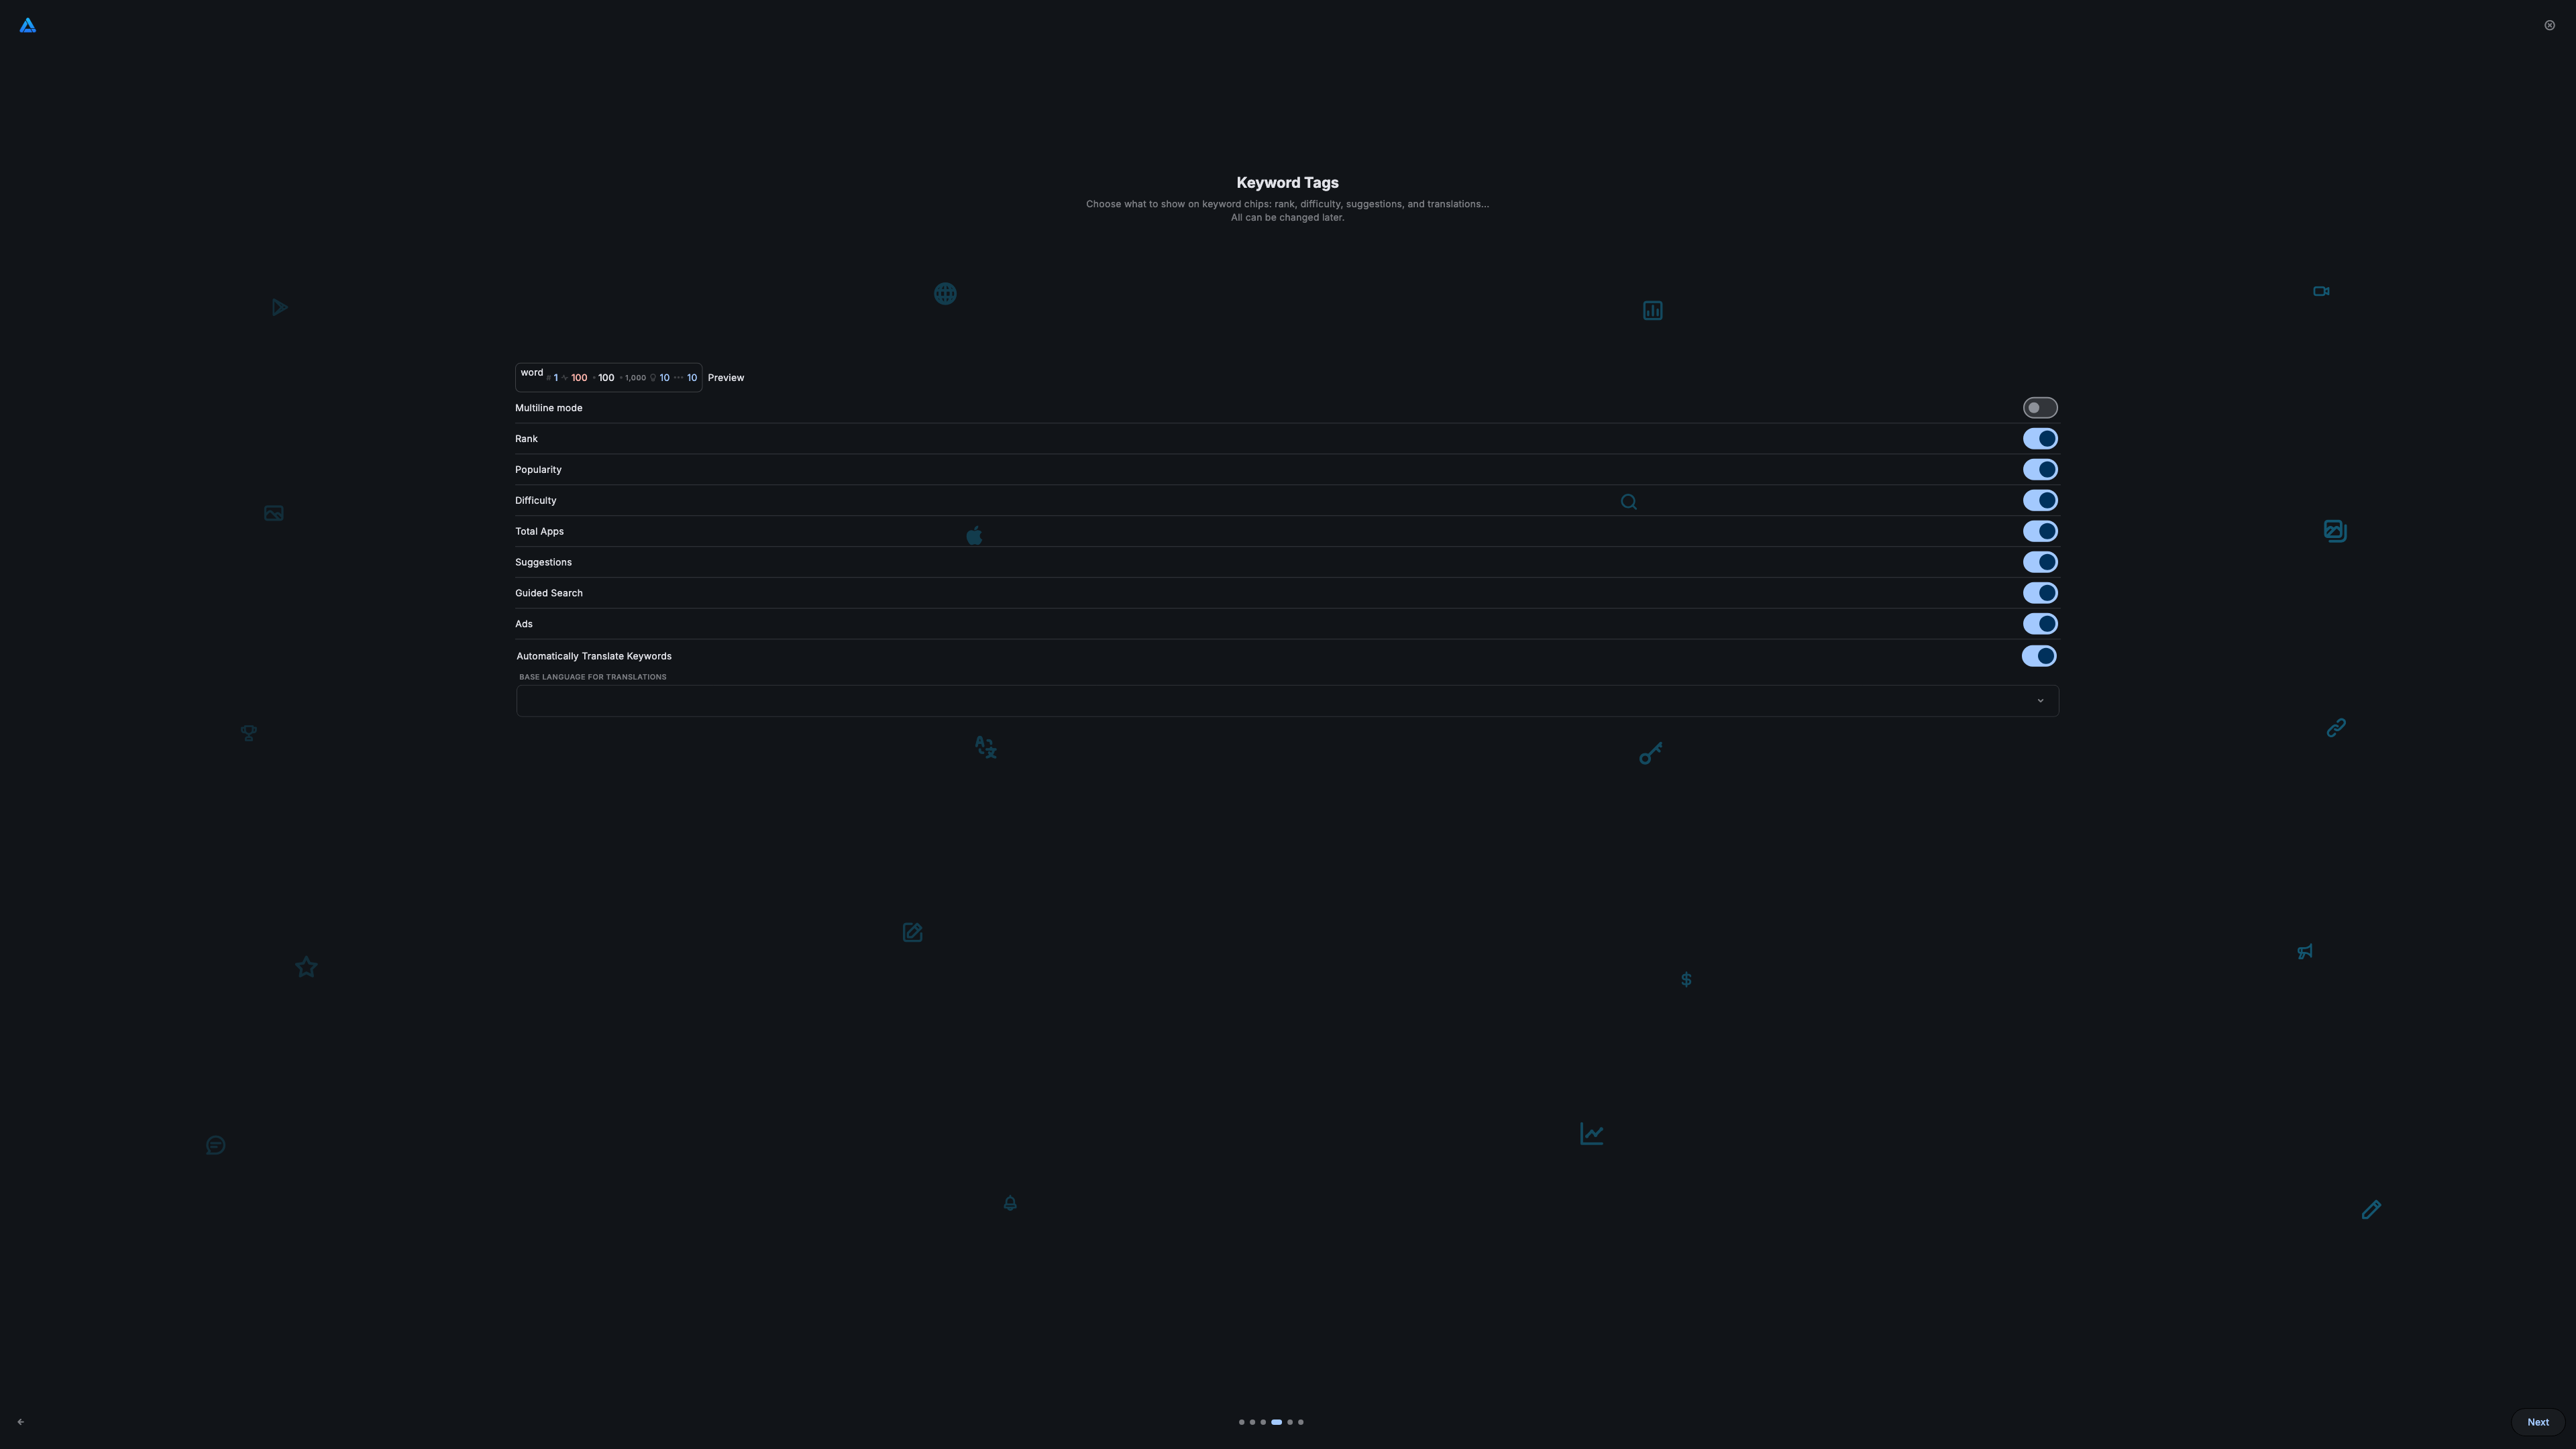Click the translate languages icon
Viewport: 2576px width, 1449px height.
coord(985,747)
